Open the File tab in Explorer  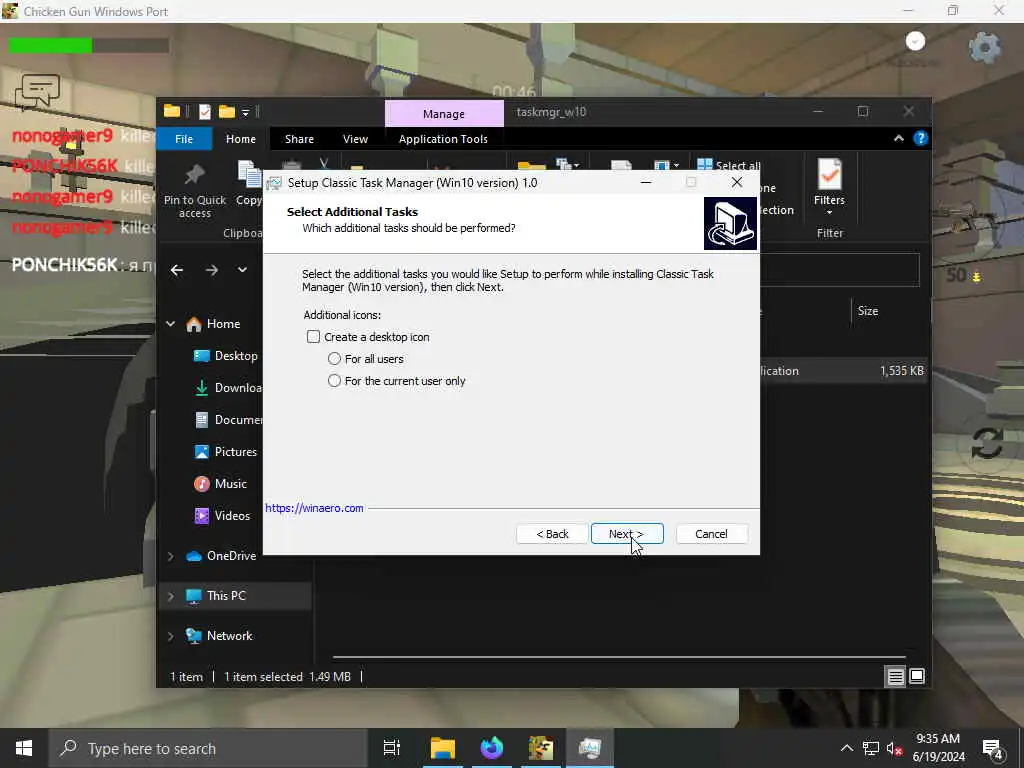point(184,139)
